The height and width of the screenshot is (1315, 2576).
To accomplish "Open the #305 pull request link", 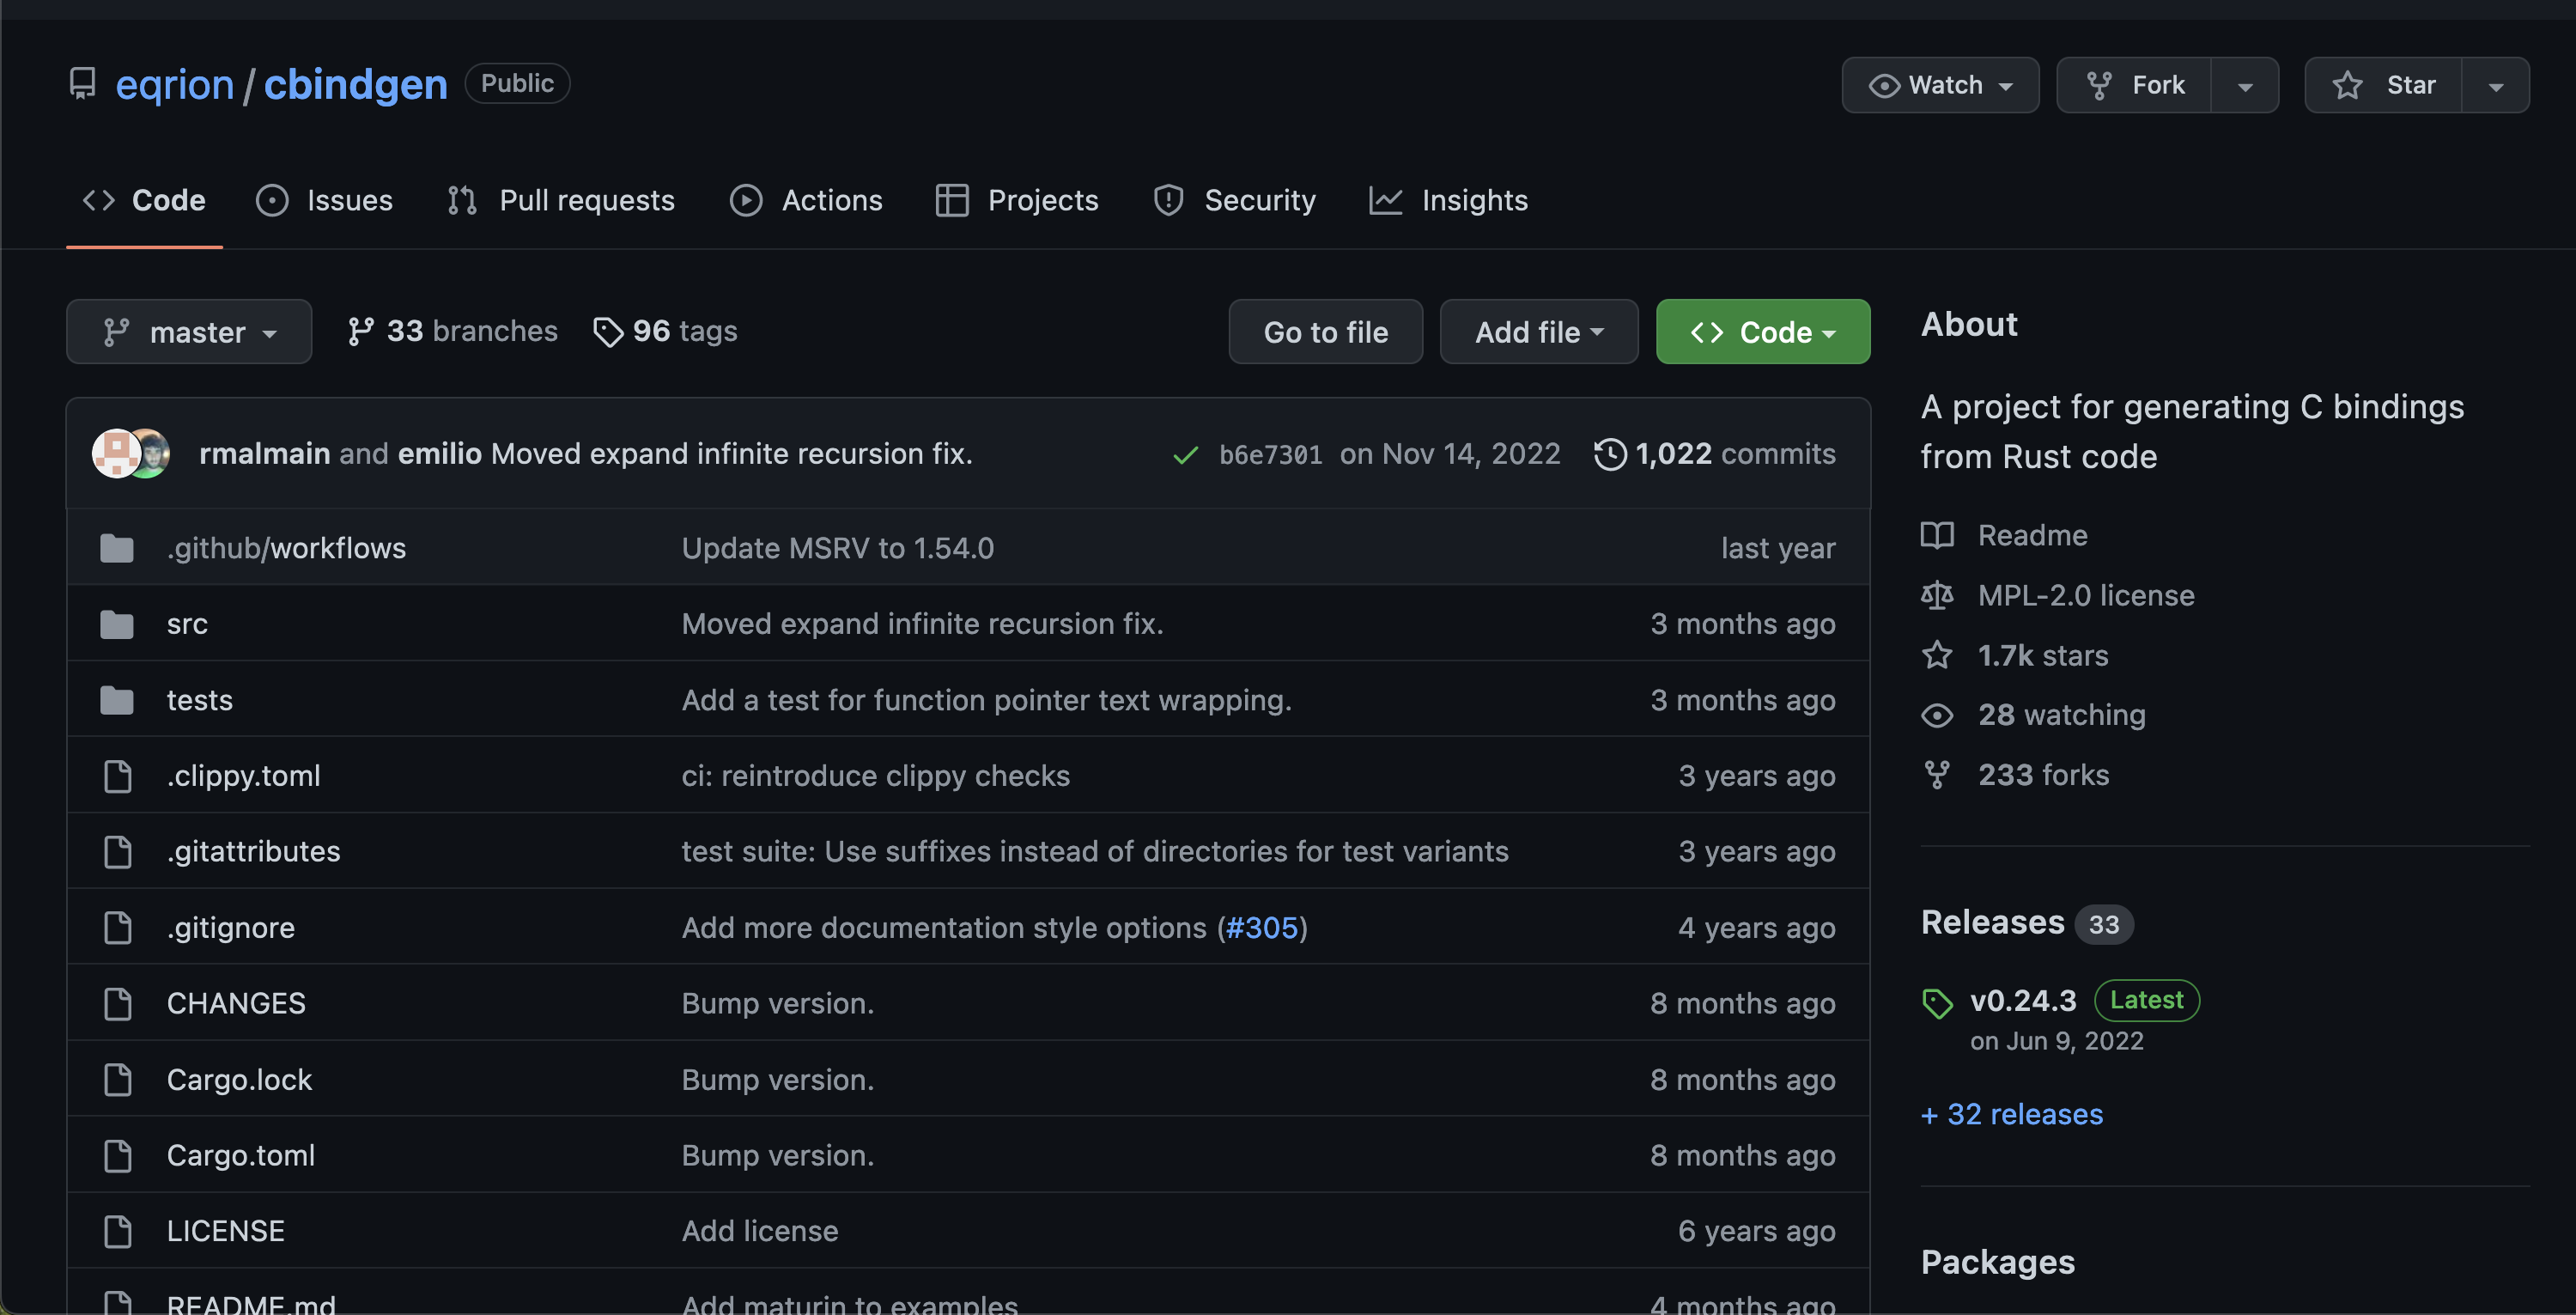I will 1262,928.
